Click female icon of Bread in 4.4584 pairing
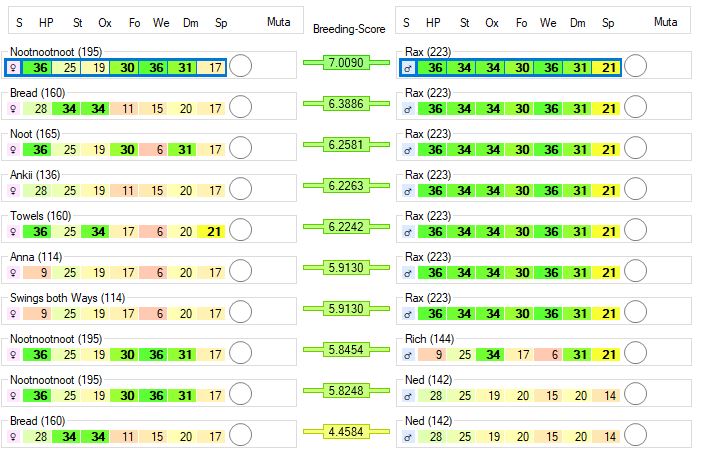Screen dimensions: 706x460 click(14, 437)
